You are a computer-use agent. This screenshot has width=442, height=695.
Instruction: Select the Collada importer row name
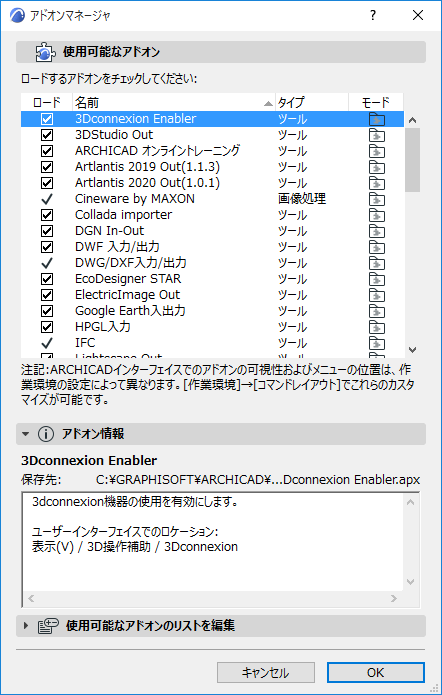(x=123, y=215)
